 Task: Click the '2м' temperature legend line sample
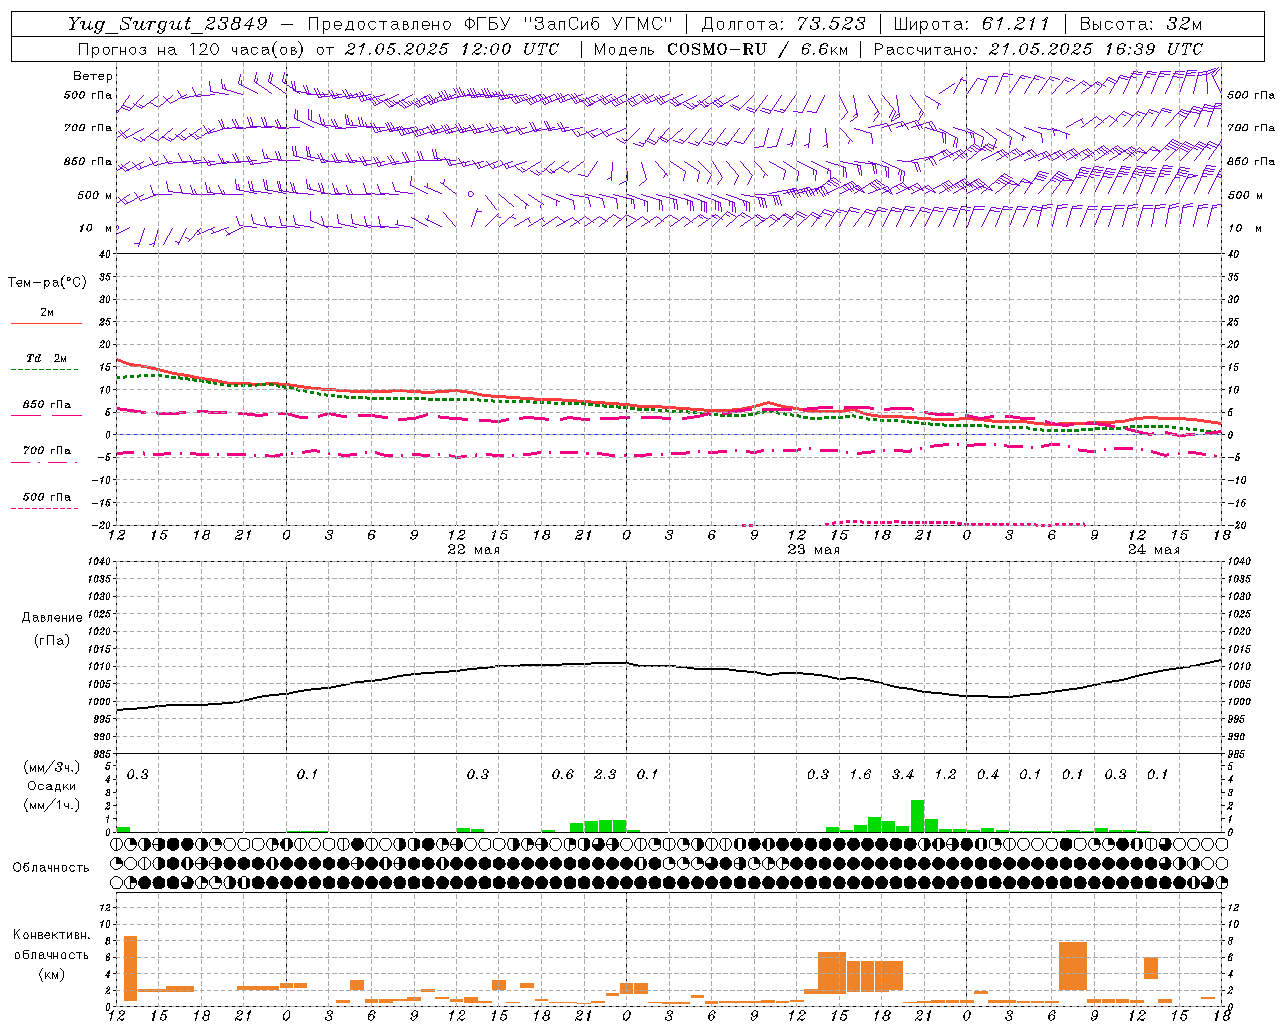46,323
